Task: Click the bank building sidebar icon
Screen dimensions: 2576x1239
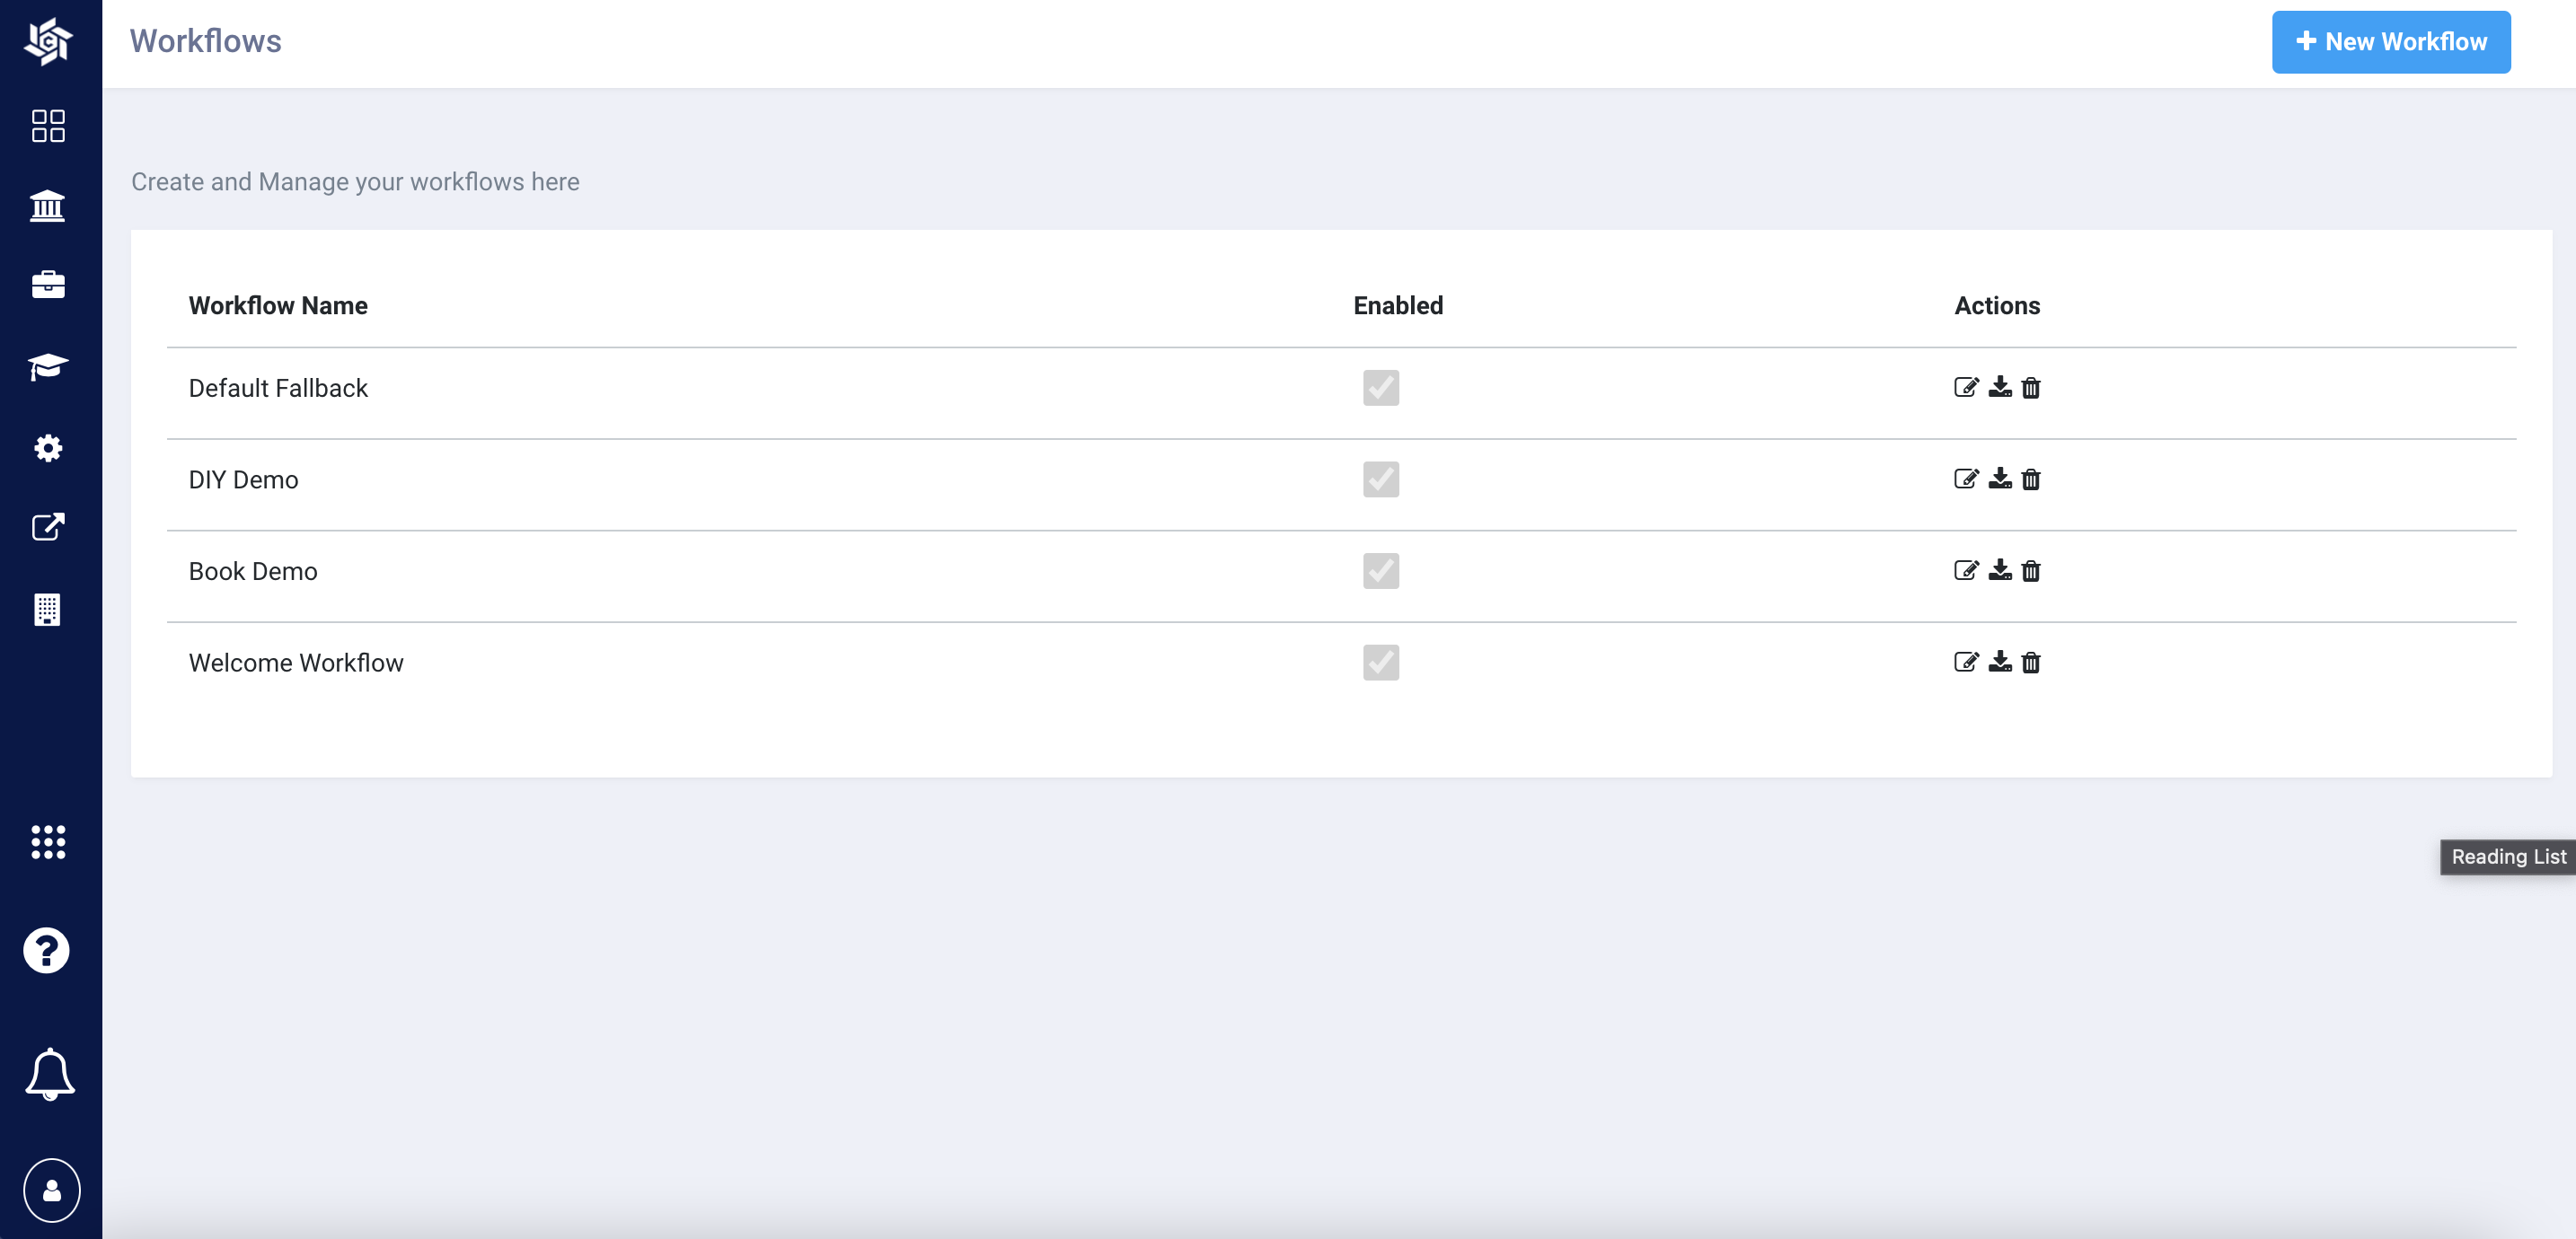Action: 48,206
